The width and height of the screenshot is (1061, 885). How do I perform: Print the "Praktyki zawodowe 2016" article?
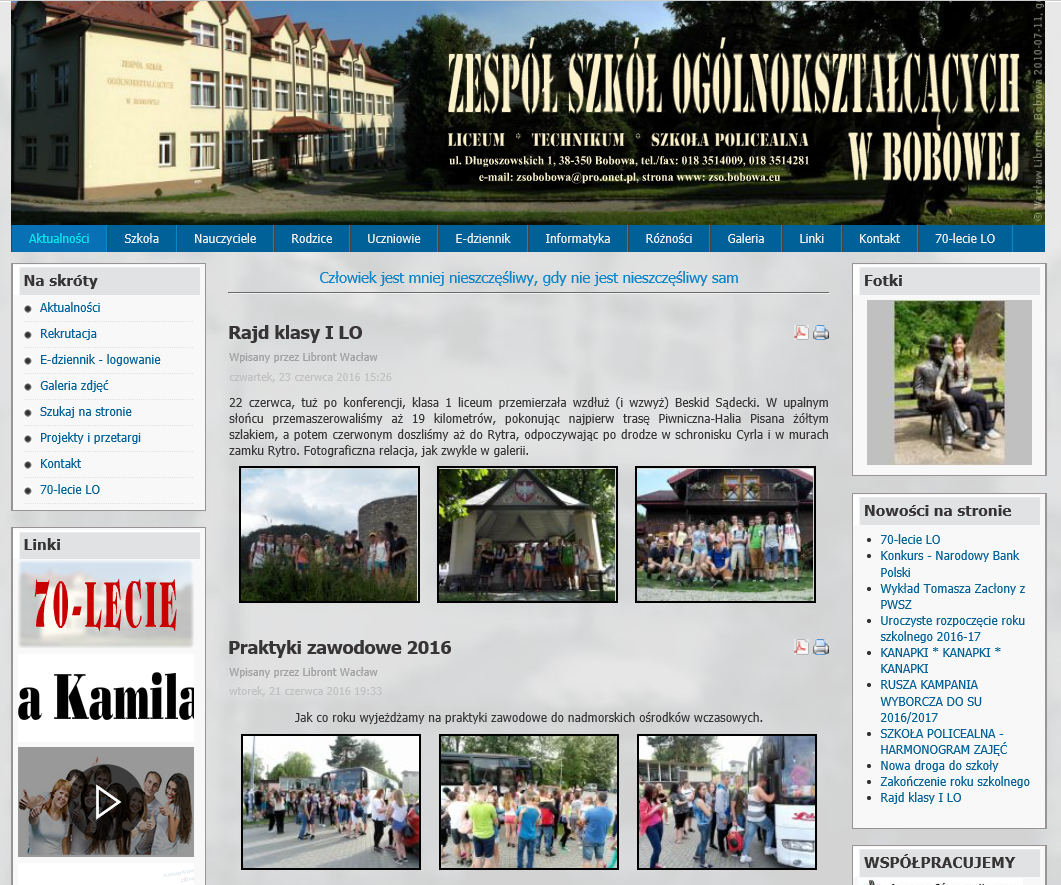(820, 647)
